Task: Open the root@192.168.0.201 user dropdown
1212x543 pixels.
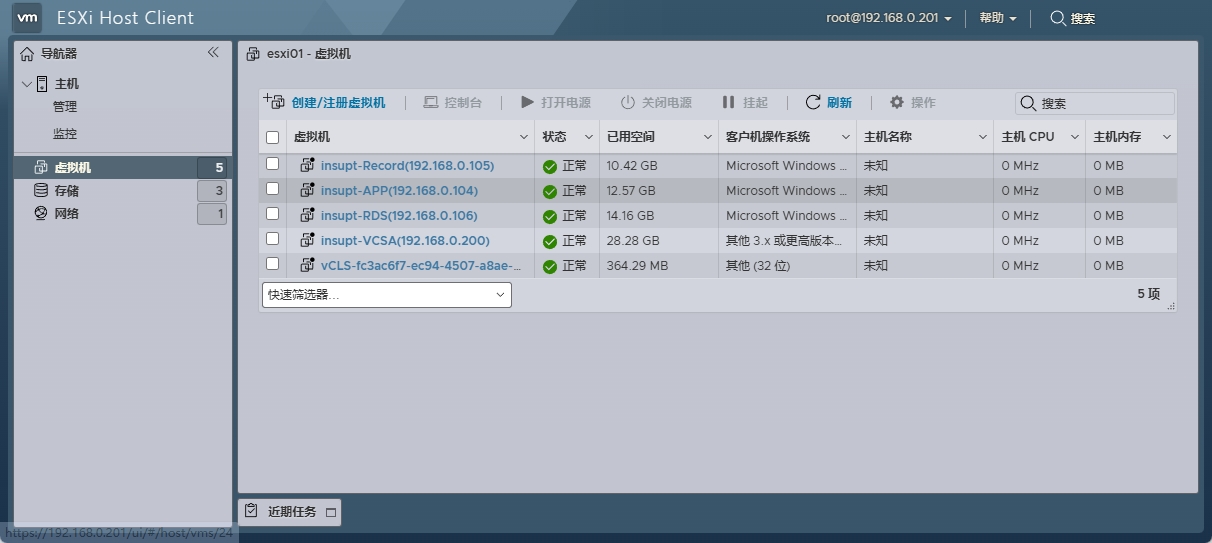Action: tap(888, 18)
